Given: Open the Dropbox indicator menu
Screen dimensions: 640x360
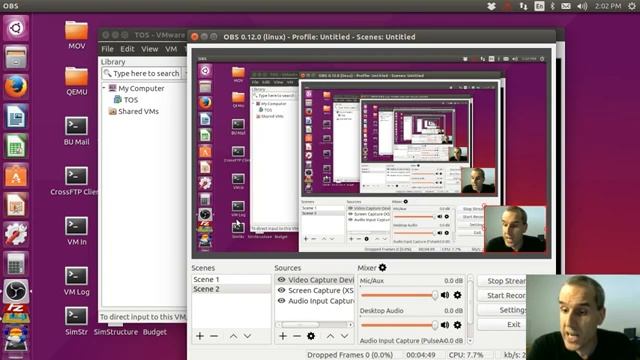Looking at the screenshot, I should coord(491,6).
